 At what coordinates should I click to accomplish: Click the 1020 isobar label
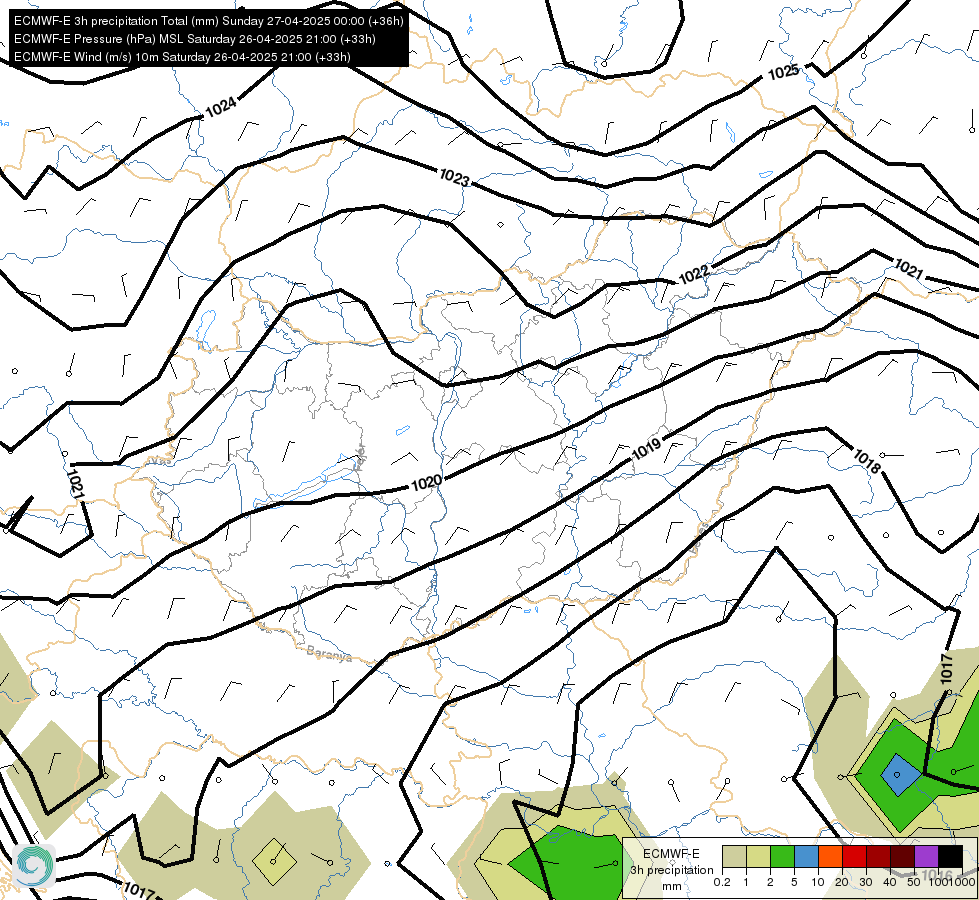click(426, 482)
